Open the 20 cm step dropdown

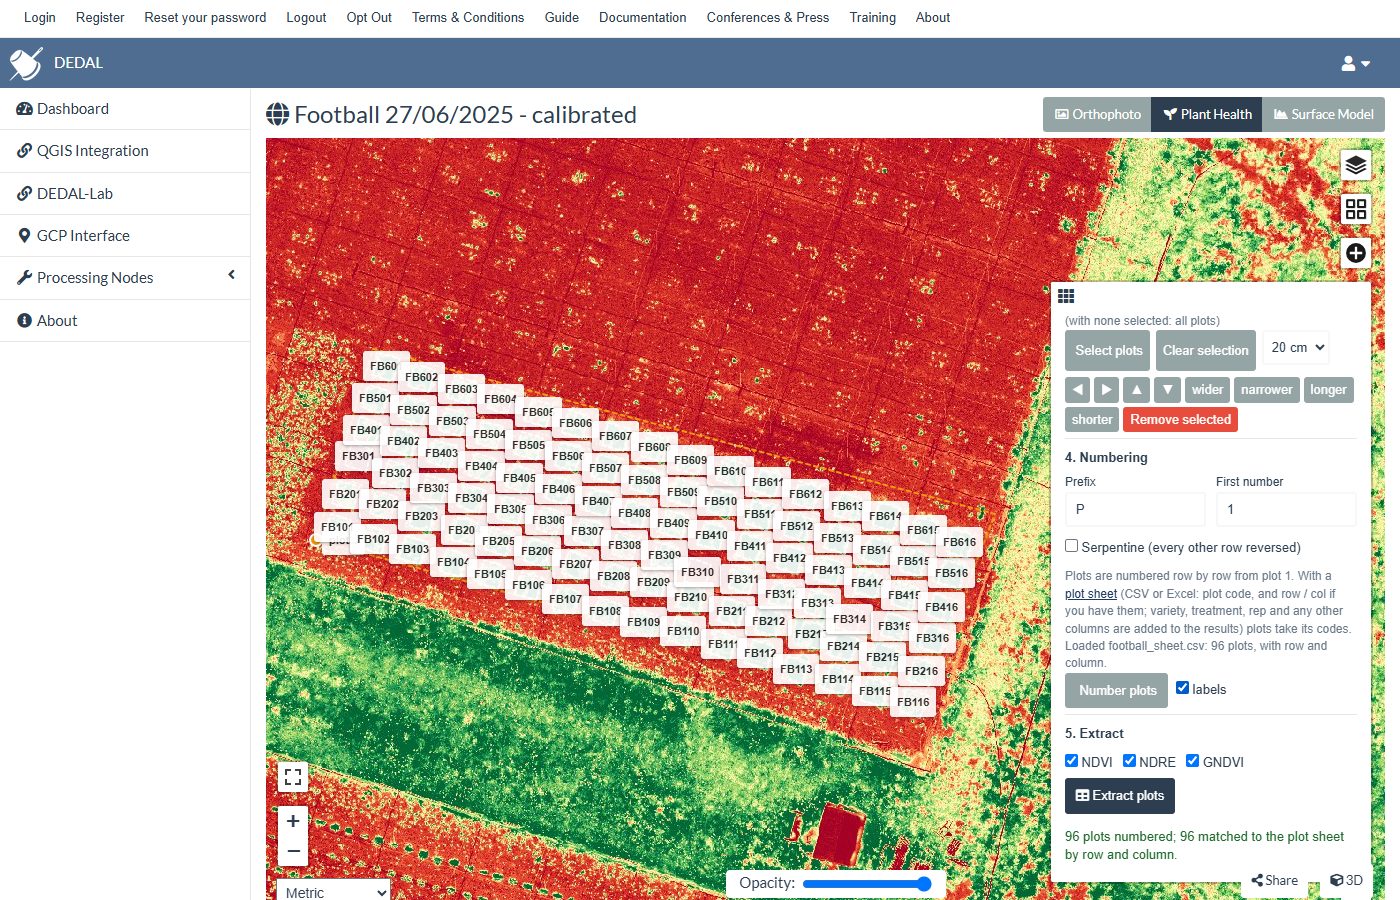pyautogui.click(x=1296, y=348)
